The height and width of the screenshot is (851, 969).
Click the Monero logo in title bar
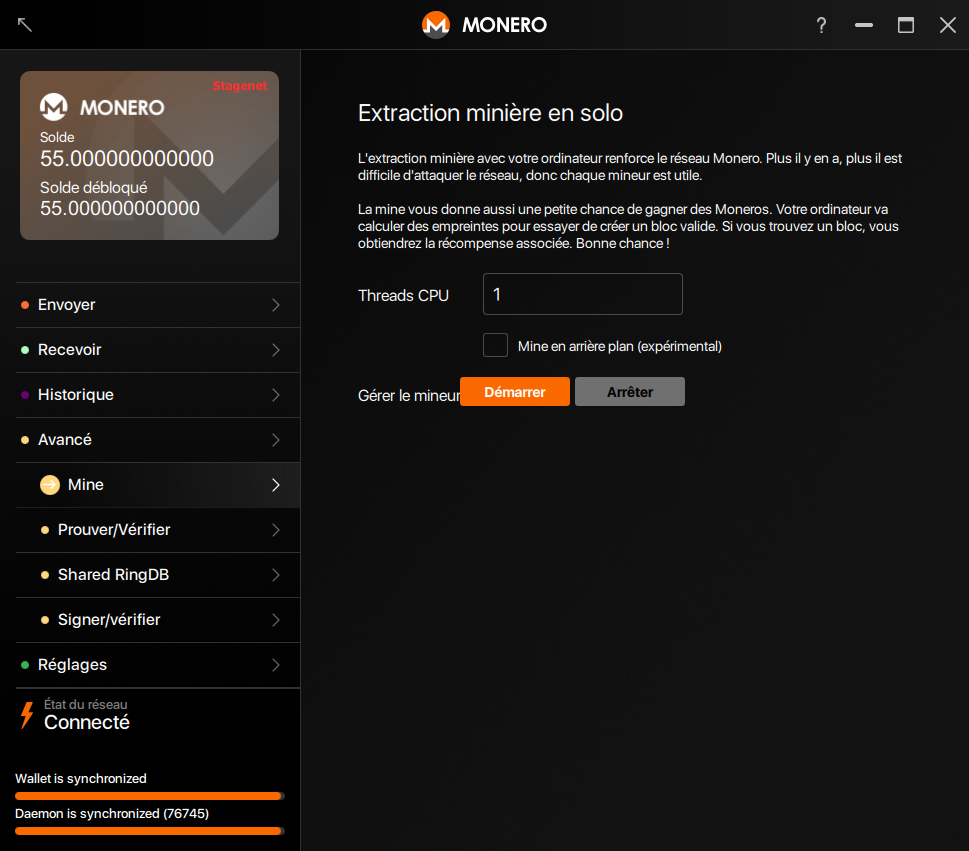point(436,25)
